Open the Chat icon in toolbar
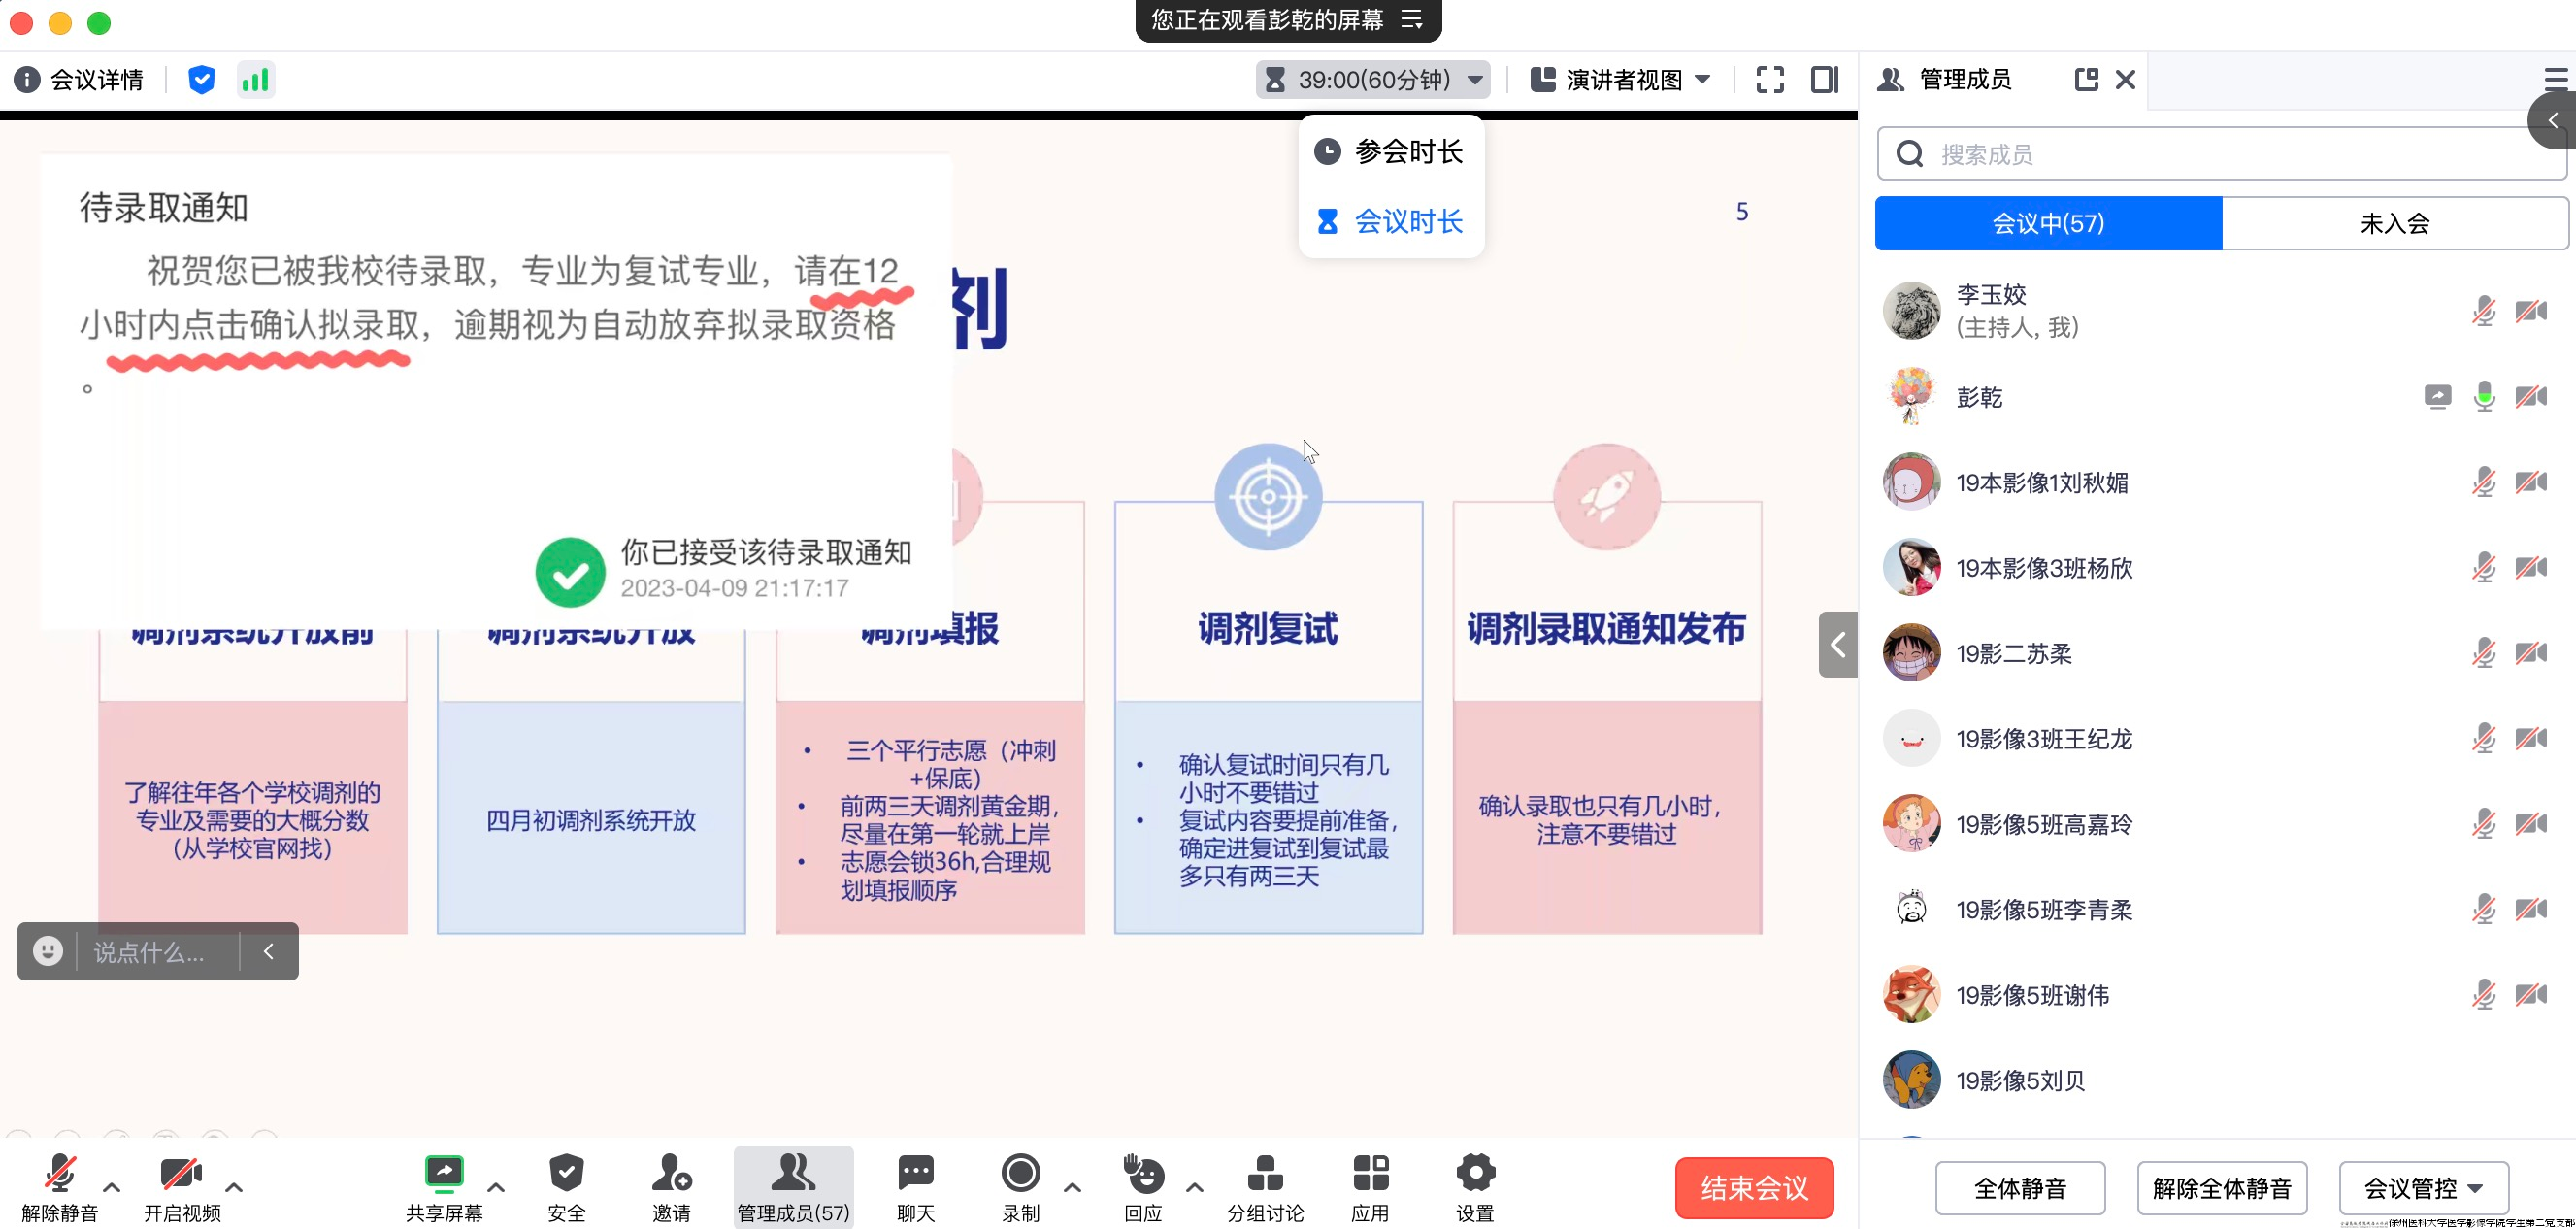 [915, 1173]
